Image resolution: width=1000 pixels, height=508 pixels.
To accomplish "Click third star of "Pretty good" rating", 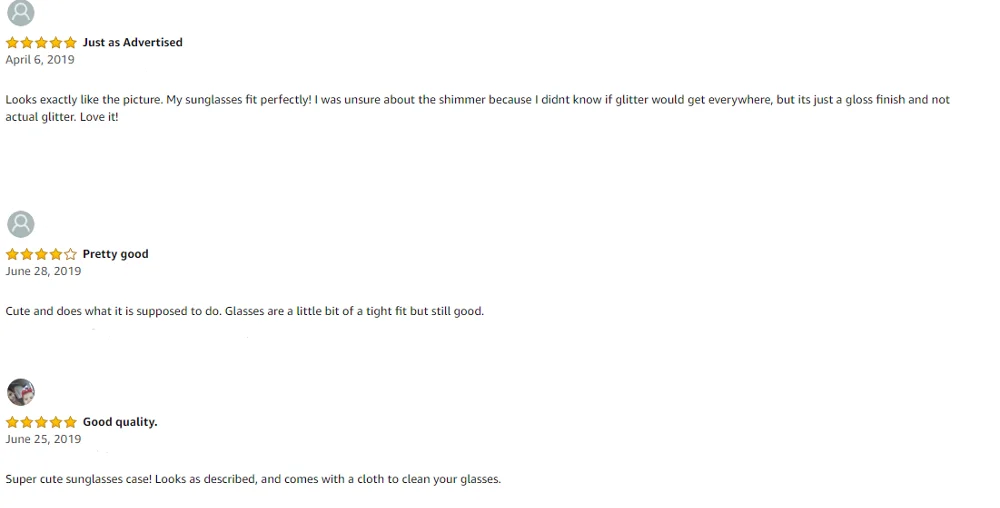I will pos(41,255).
